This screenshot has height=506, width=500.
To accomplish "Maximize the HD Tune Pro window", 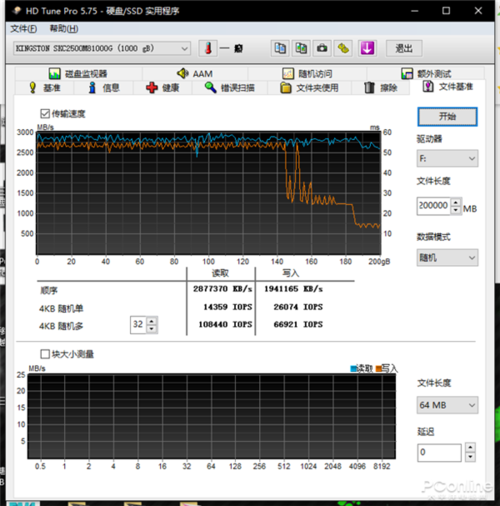I will click(446, 11).
